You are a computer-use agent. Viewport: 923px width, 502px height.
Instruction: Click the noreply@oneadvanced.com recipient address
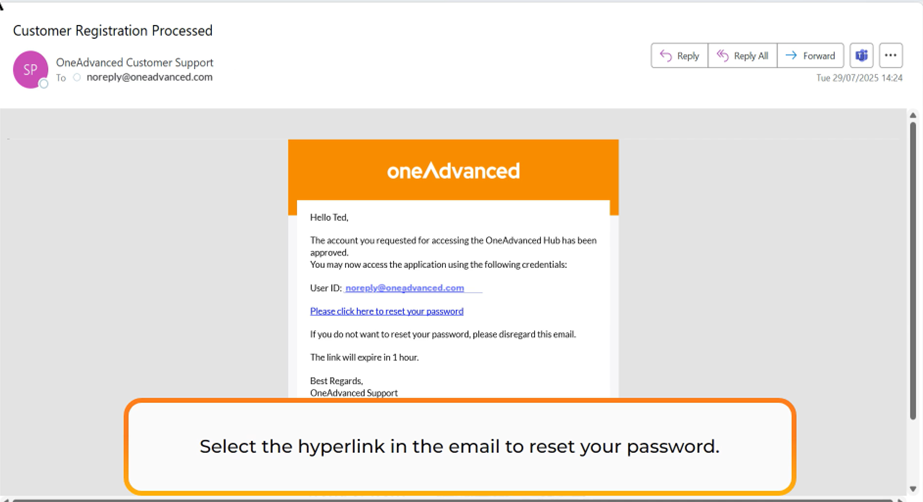(149, 77)
